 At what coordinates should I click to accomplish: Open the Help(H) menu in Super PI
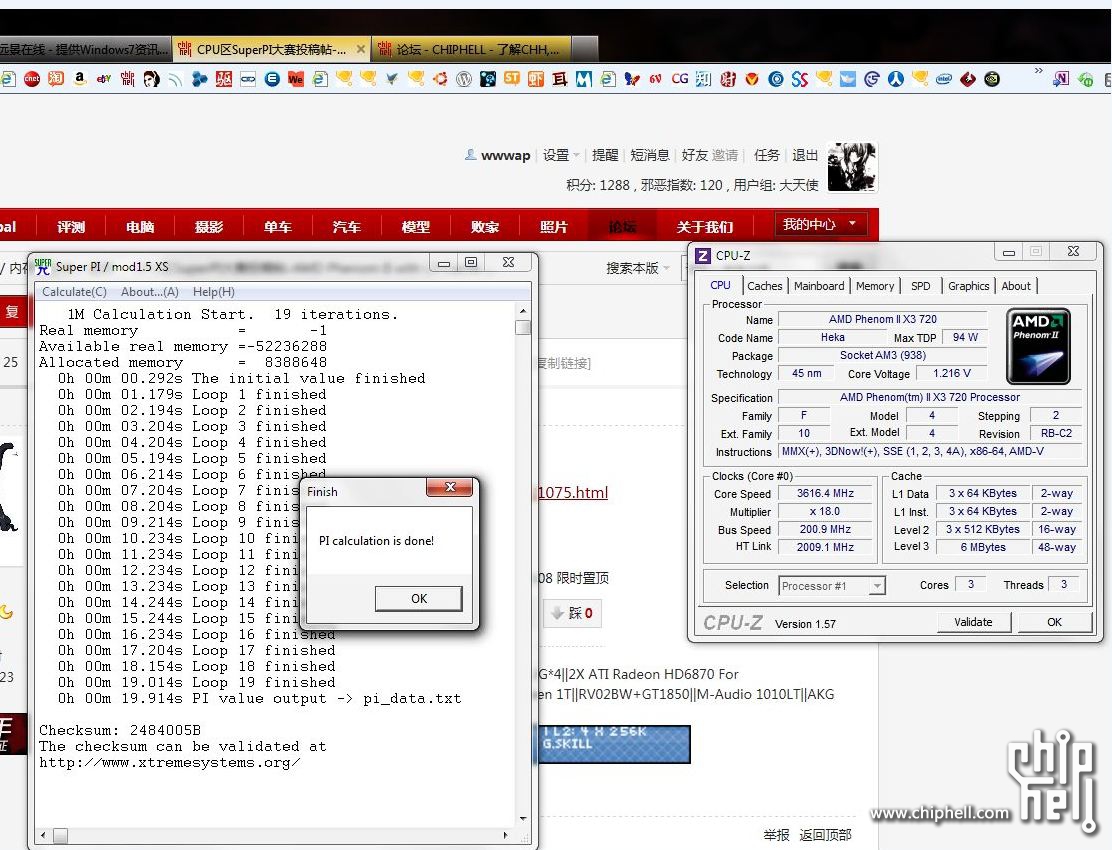213,291
